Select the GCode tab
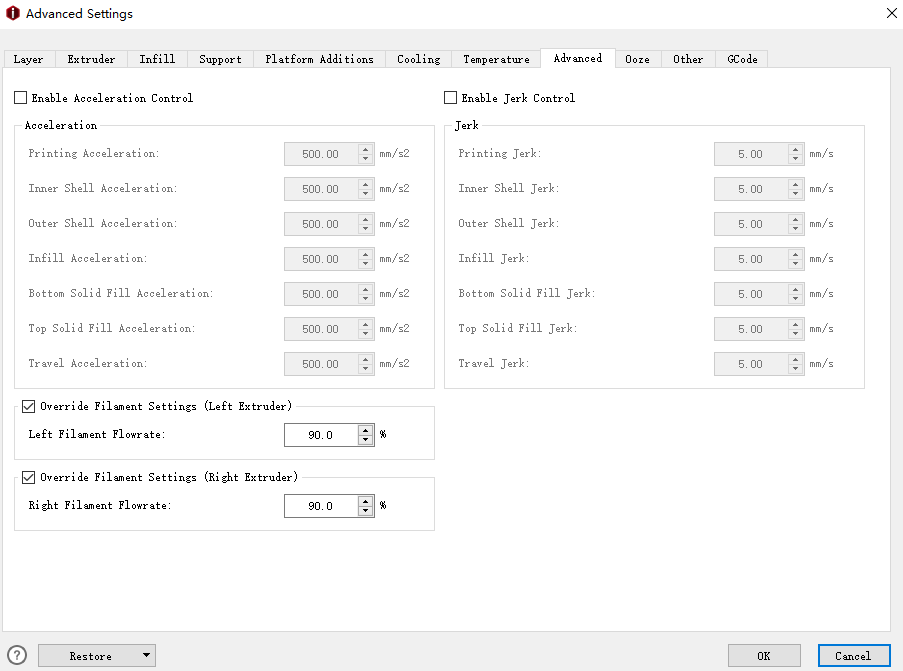Viewport: 903px width, 671px height. [742, 59]
